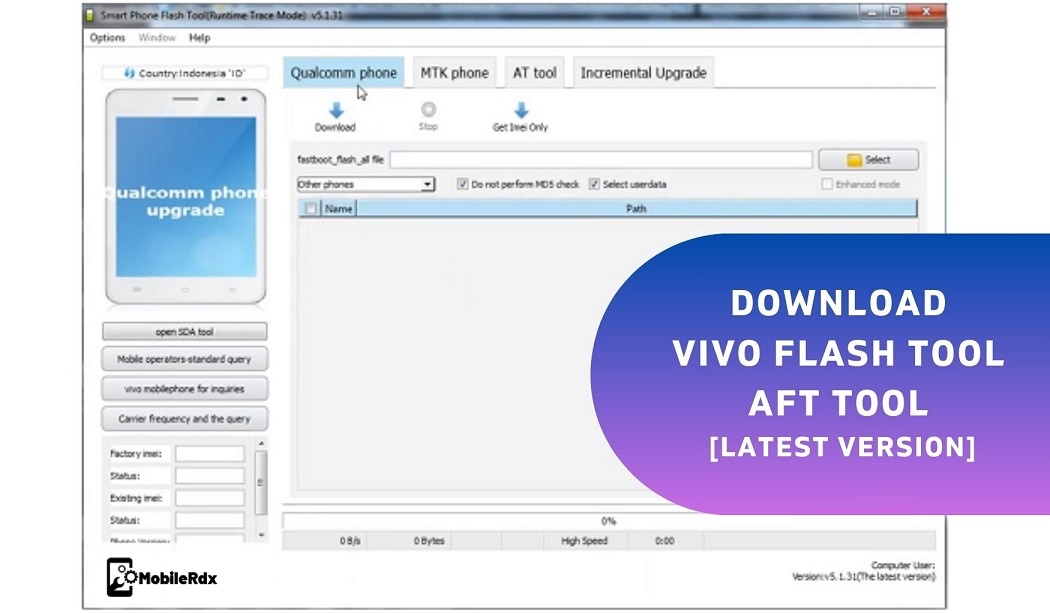Switch to the MTK phone tab
The image size is (1050, 613).
[453, 71]
